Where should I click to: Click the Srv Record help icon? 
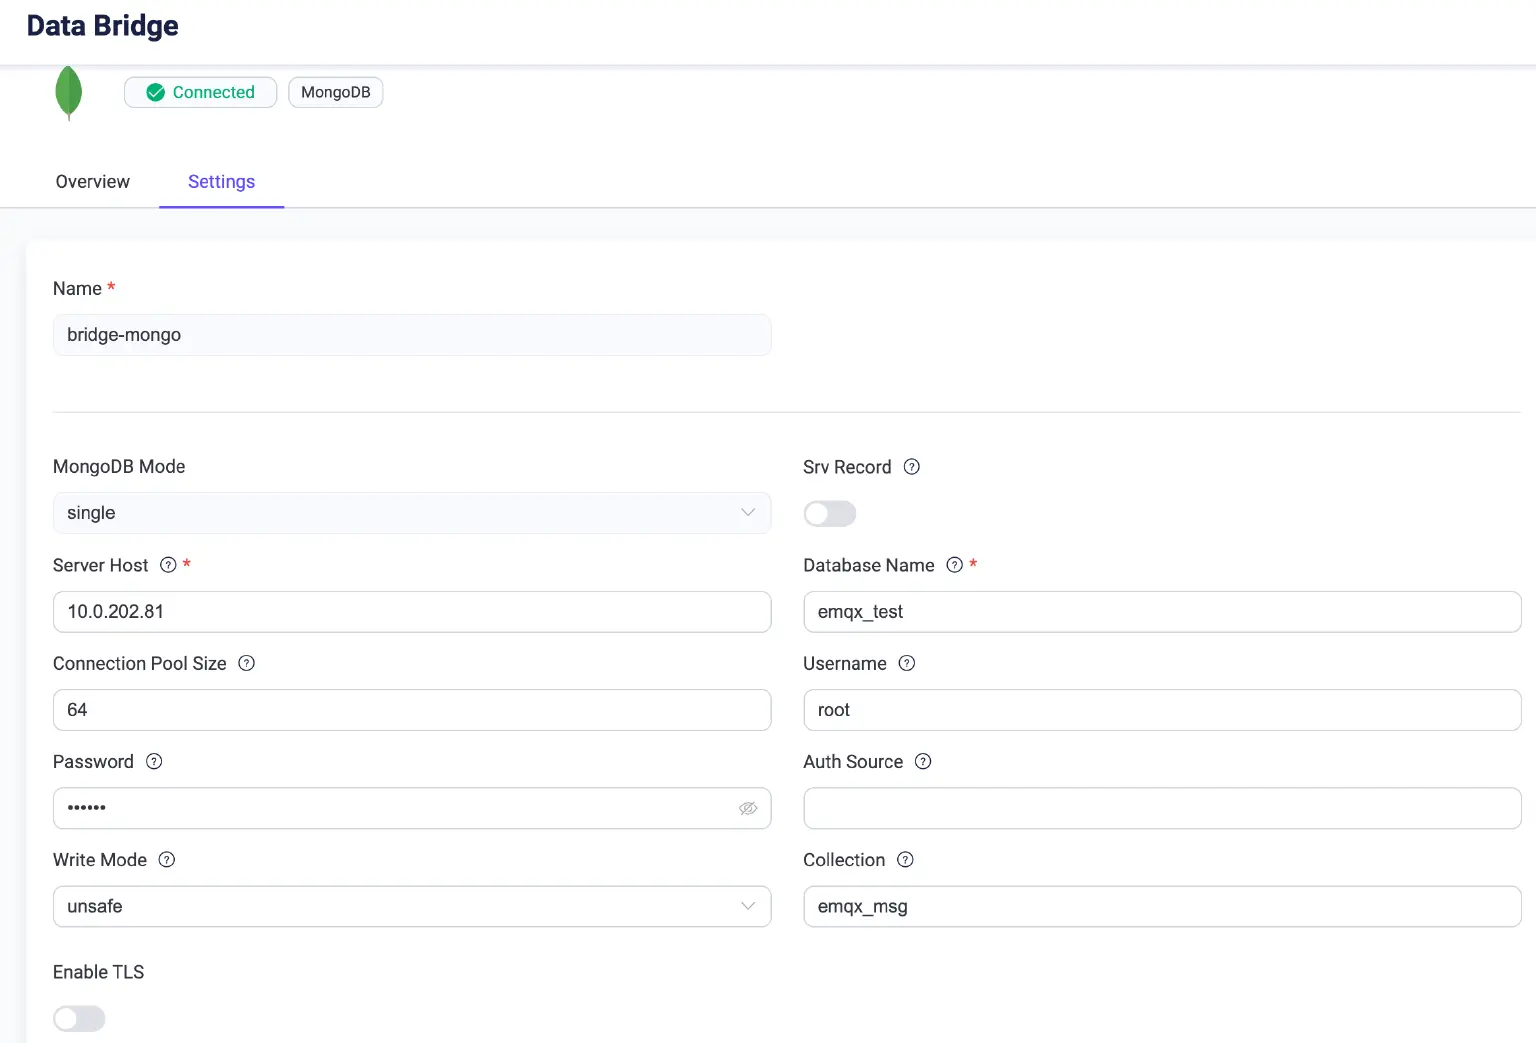912,467
